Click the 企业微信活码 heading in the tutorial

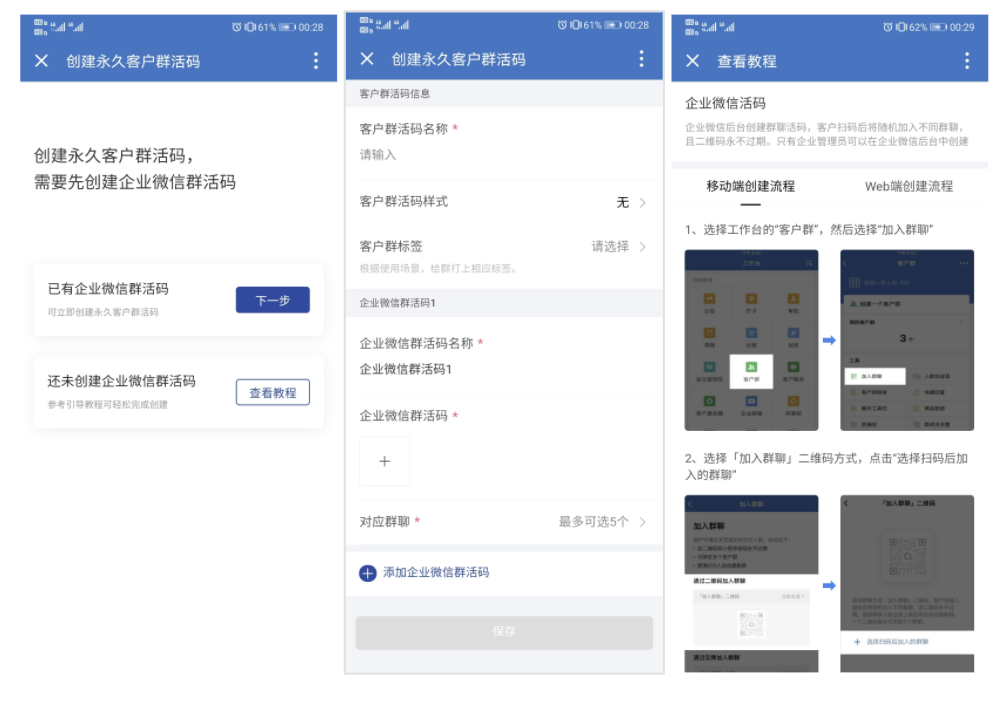[x=725, y=103]
